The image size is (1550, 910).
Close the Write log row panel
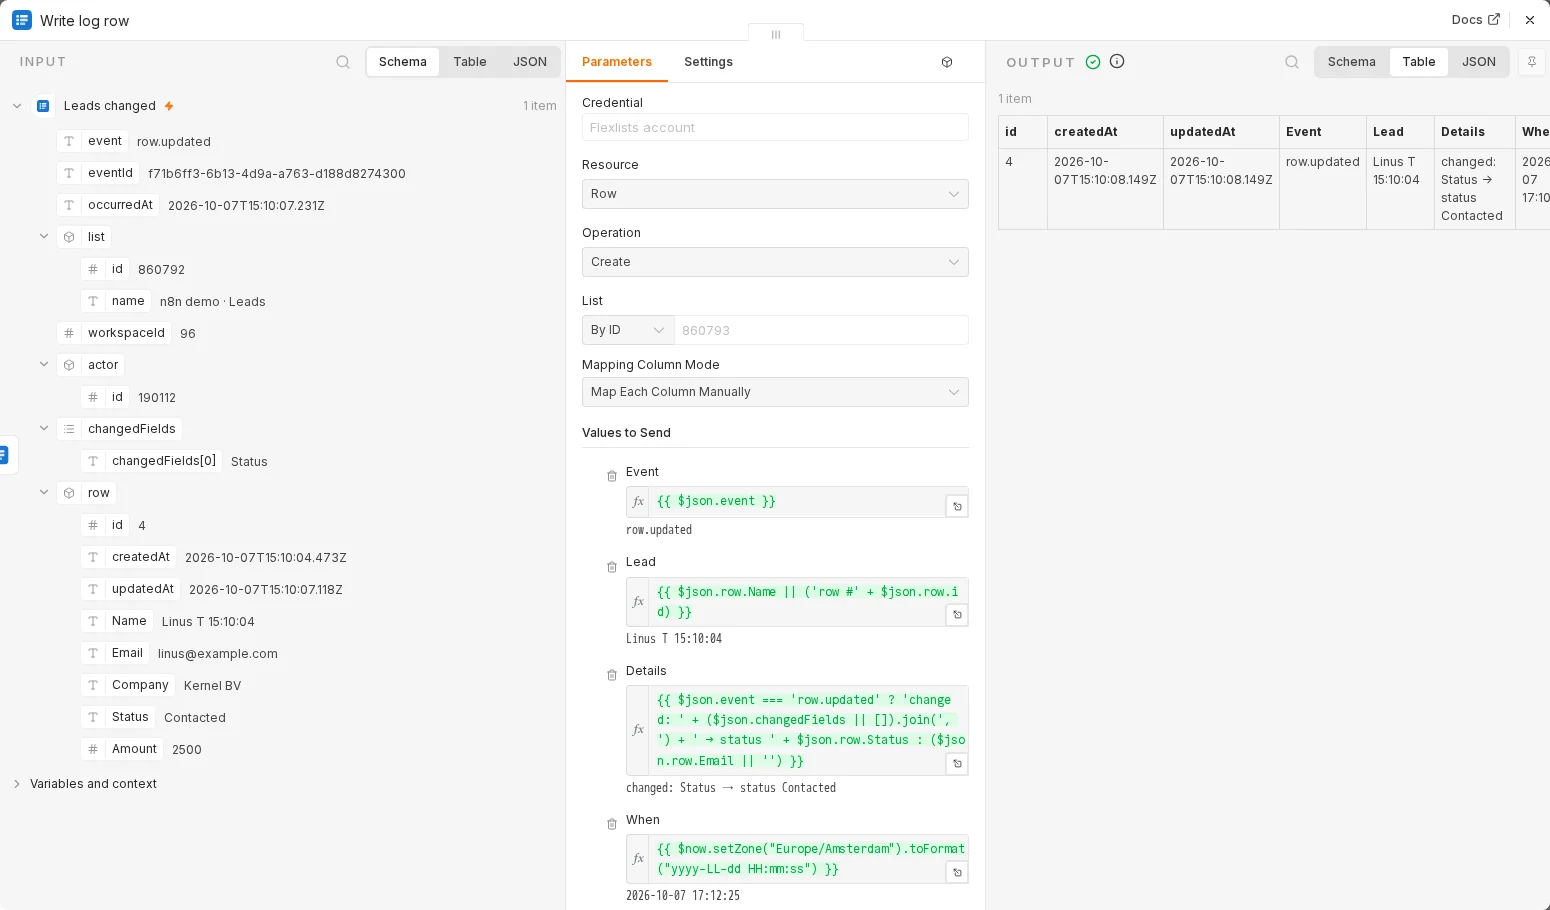coord(1530,20)
